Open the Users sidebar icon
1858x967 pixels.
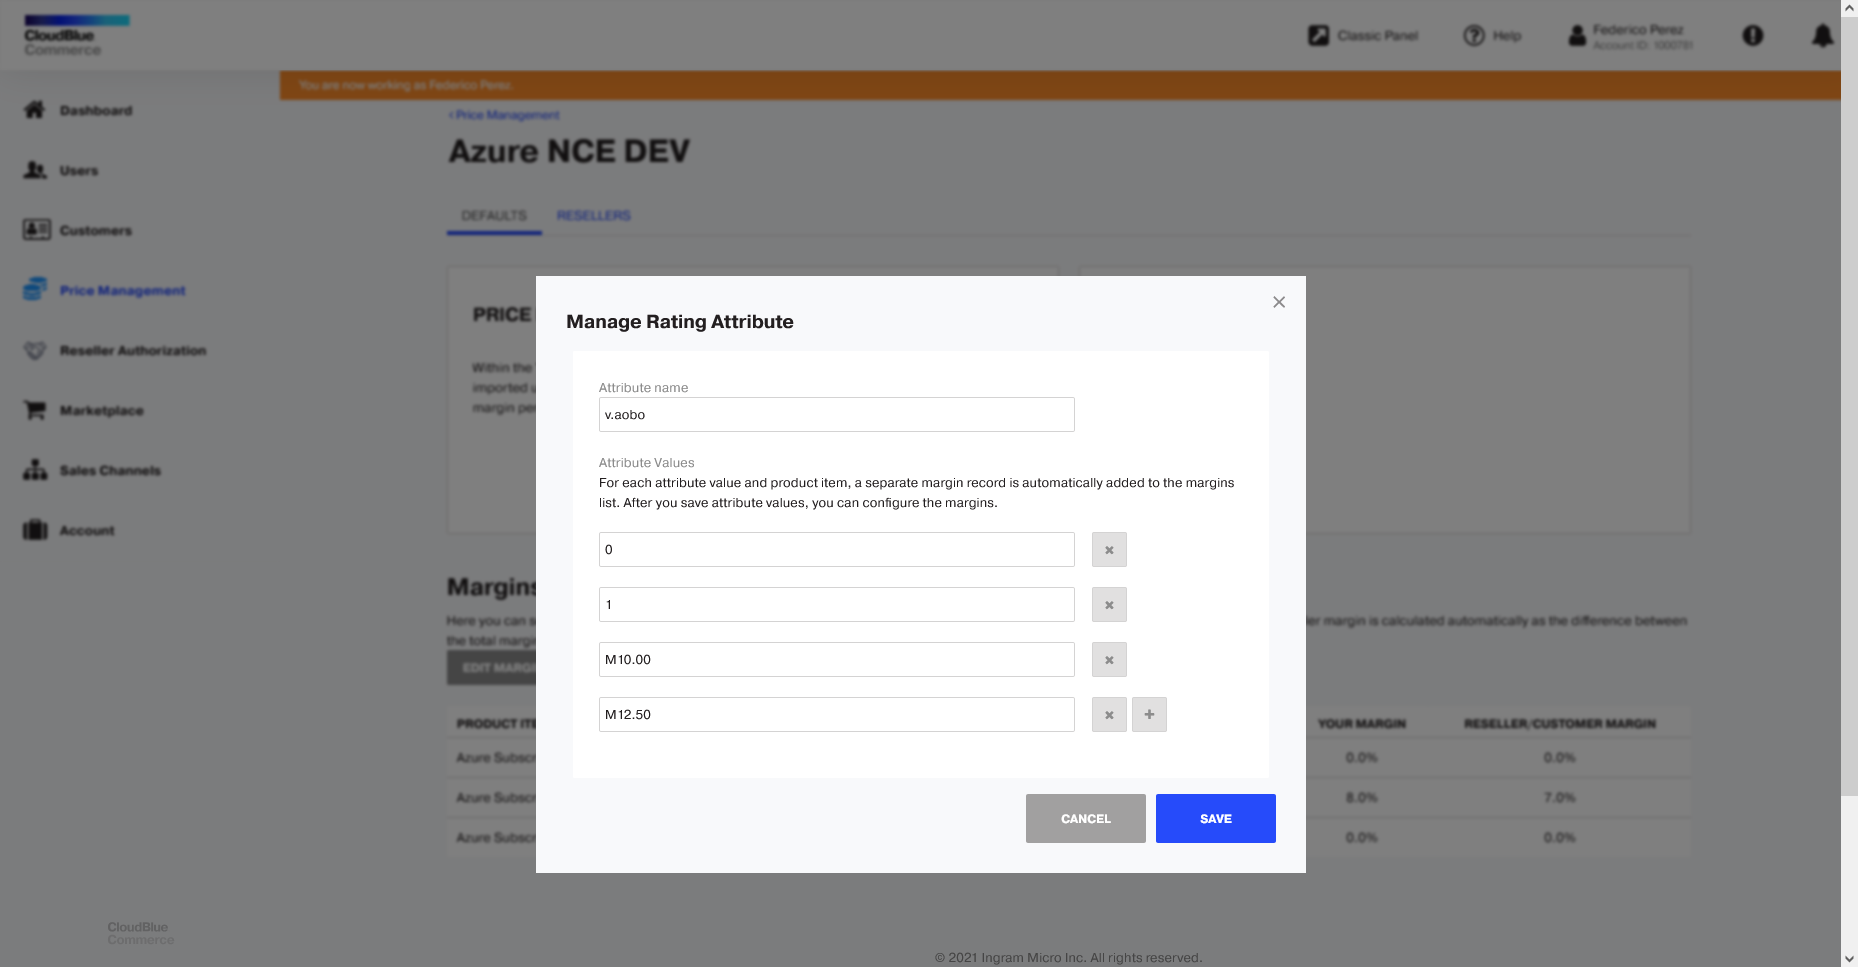point(35,170)
